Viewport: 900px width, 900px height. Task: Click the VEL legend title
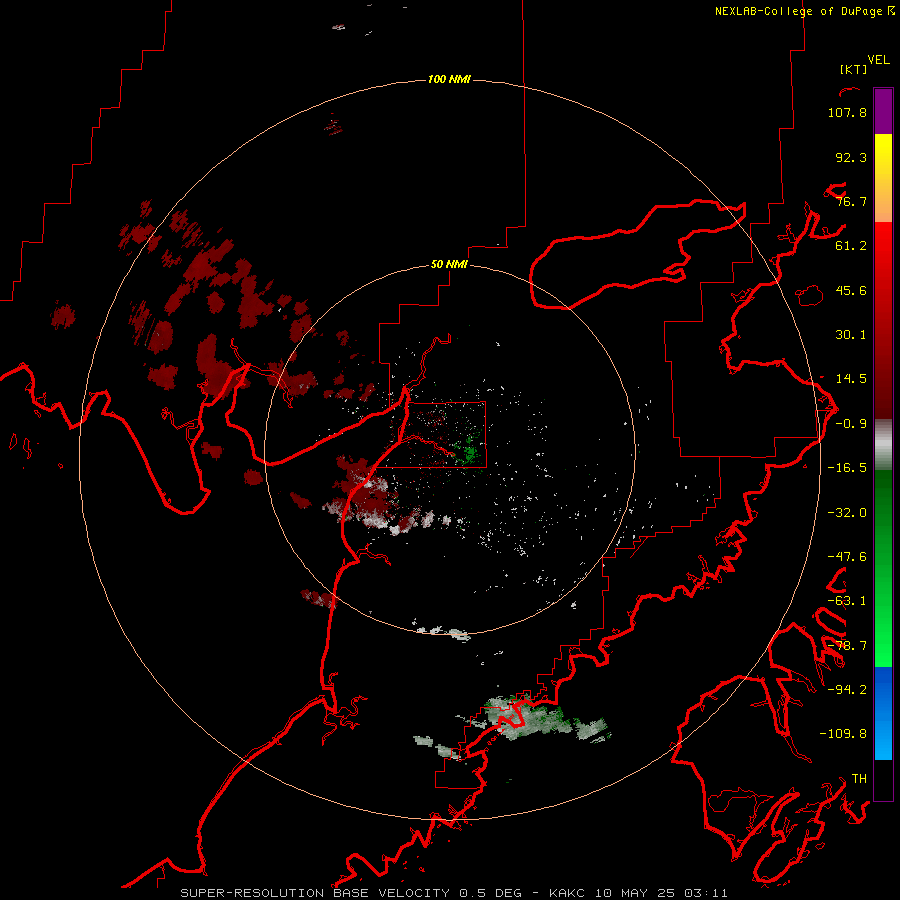878,60
